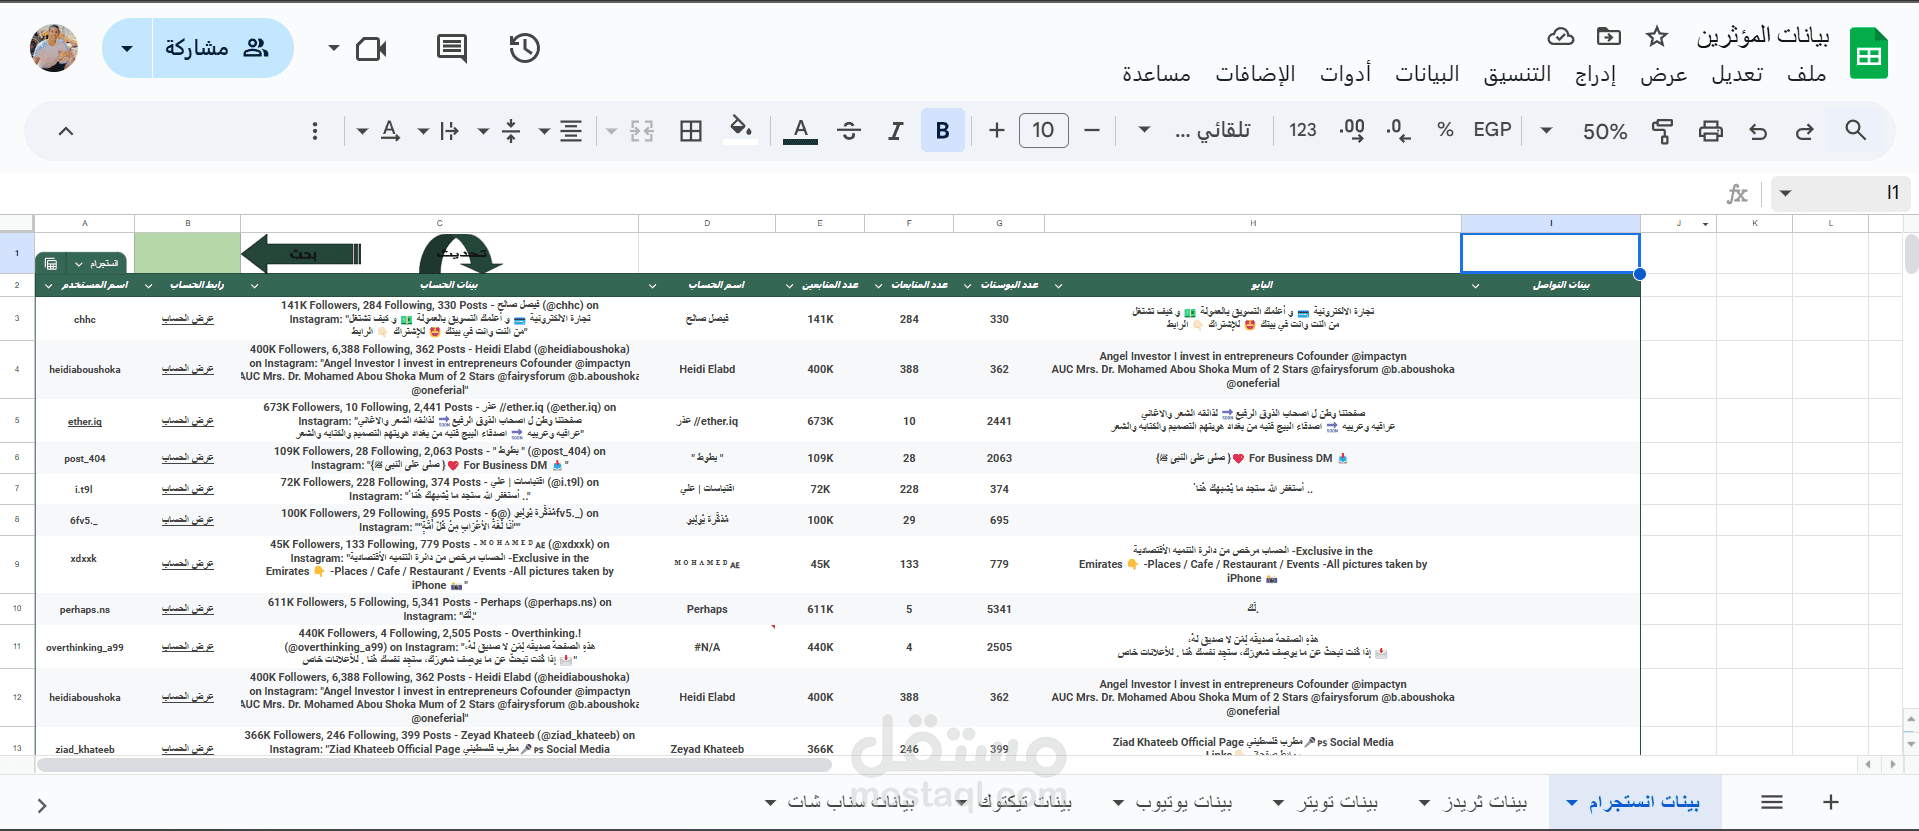The height and width of the screenshot is (831, 1919).
Task: Click the مشاركة share button
Action: click(x=222, y=48)
